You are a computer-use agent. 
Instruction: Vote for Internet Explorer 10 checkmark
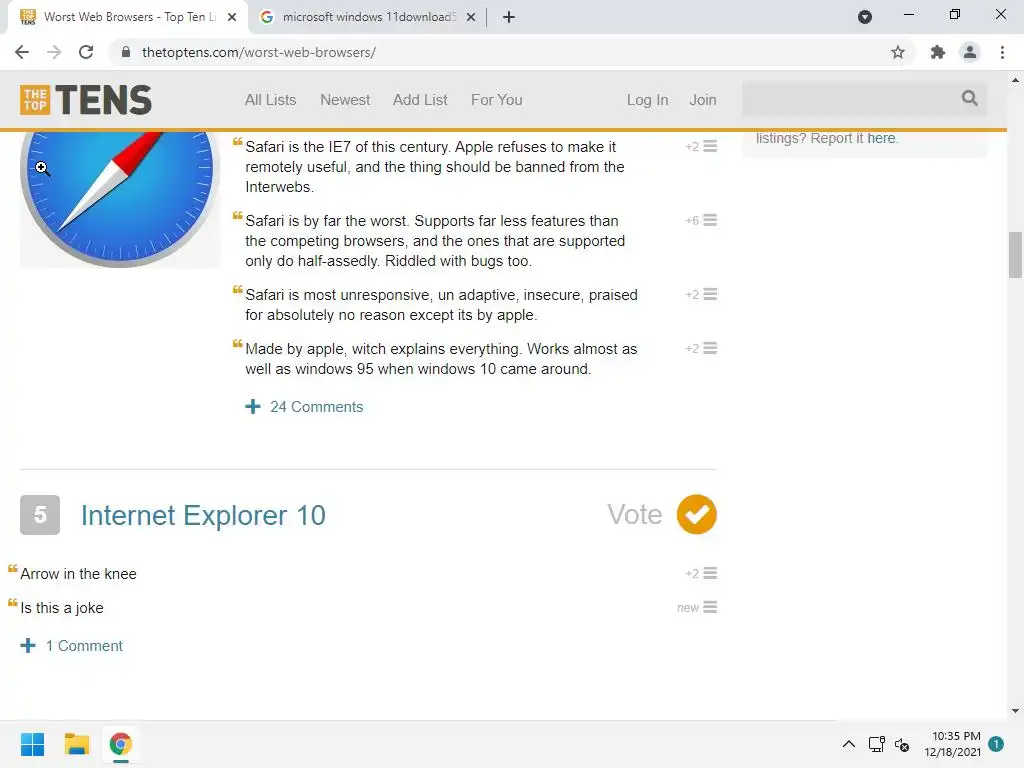click(696, 515)
